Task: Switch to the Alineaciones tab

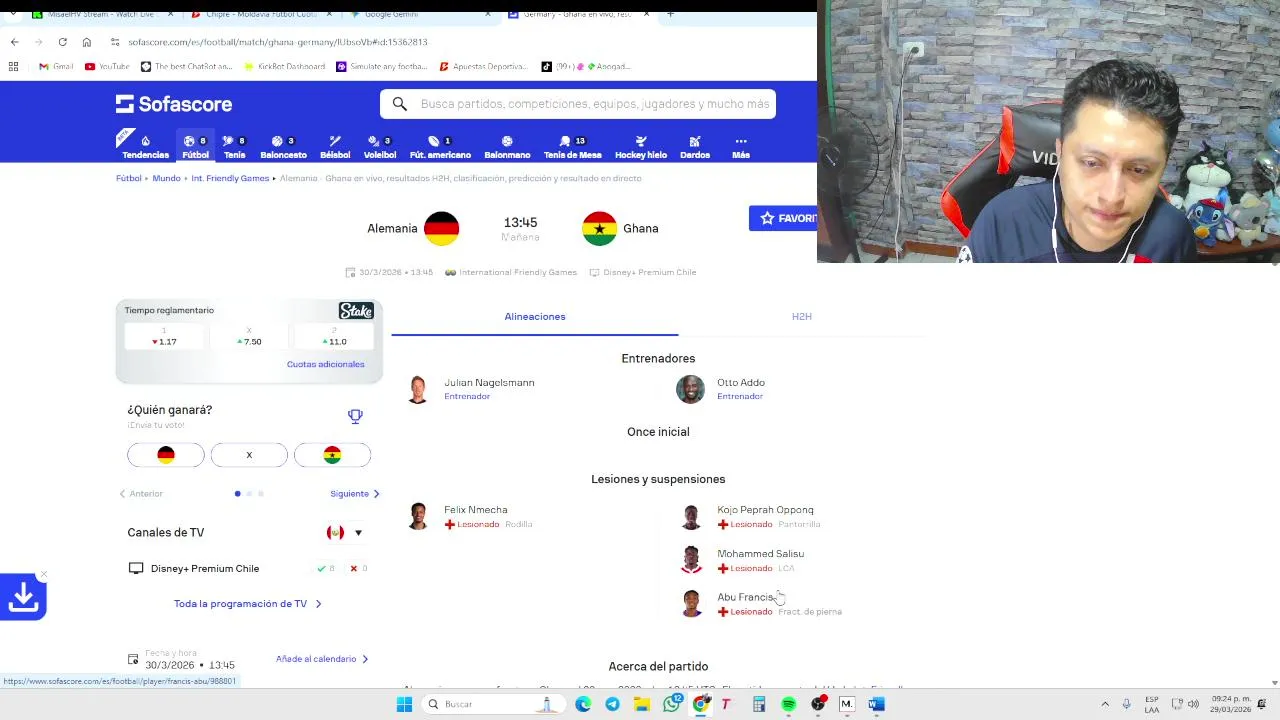Action: pyautogui.click(x=535, y=316)
